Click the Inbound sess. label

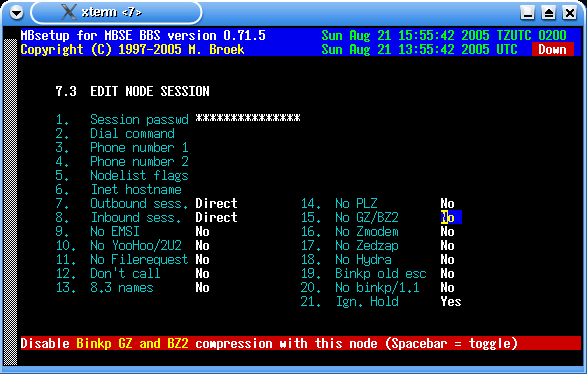(136, 218)
